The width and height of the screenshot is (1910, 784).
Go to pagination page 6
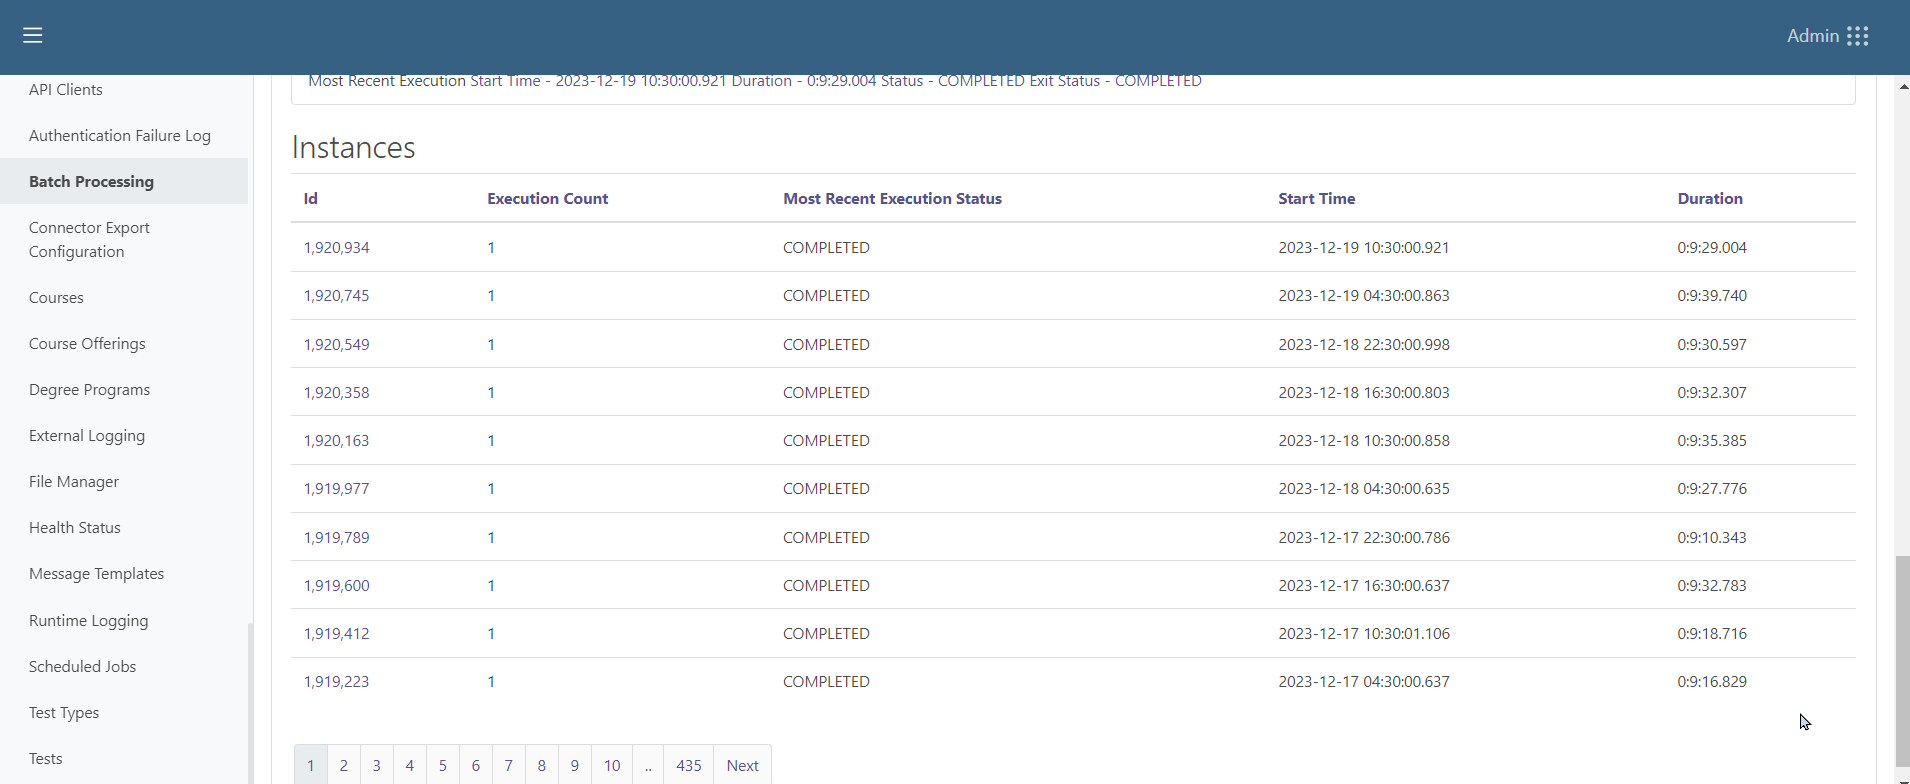[476, 765]
